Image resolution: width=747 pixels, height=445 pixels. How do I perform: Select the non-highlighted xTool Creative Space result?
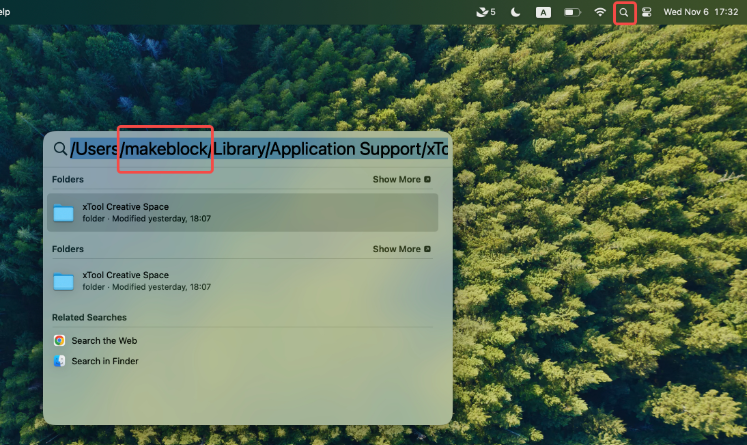coord(242,281)
